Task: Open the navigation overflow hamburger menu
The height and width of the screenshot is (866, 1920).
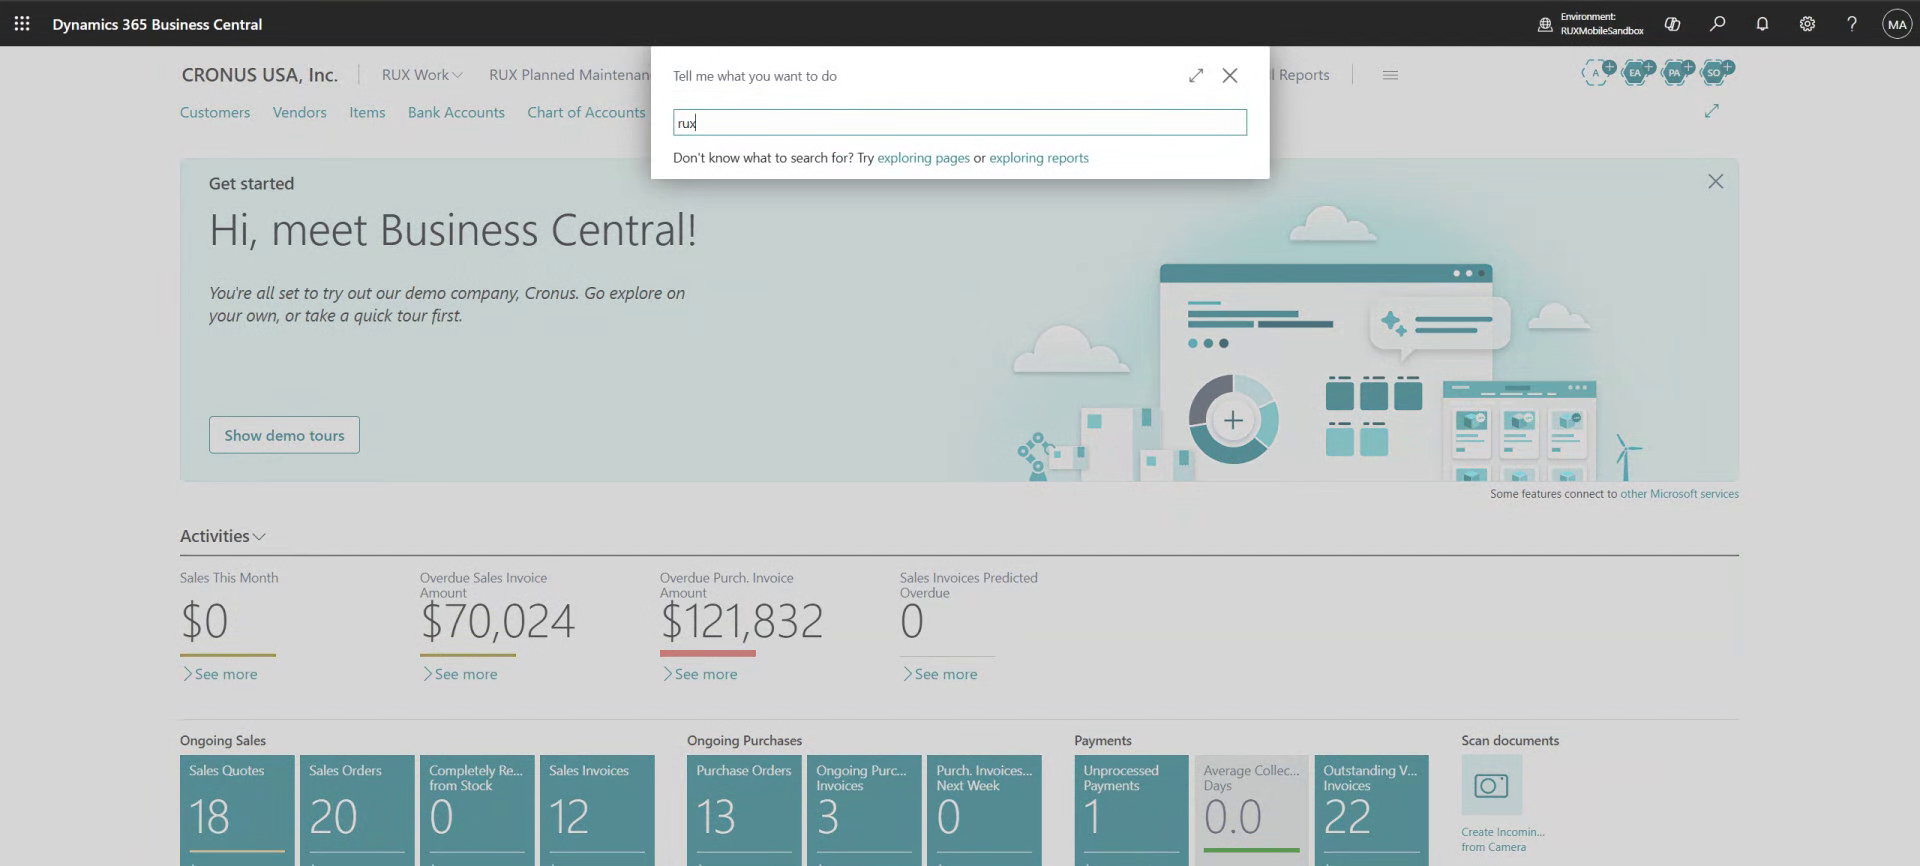Action: (x=1390, y=75)
